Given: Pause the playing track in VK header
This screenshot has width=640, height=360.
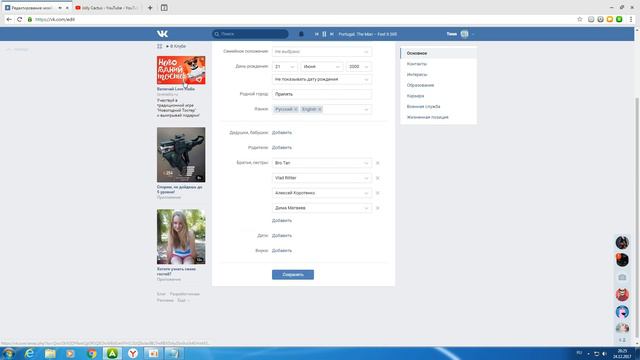Looking at the screenshot, I should pos(324,34).
